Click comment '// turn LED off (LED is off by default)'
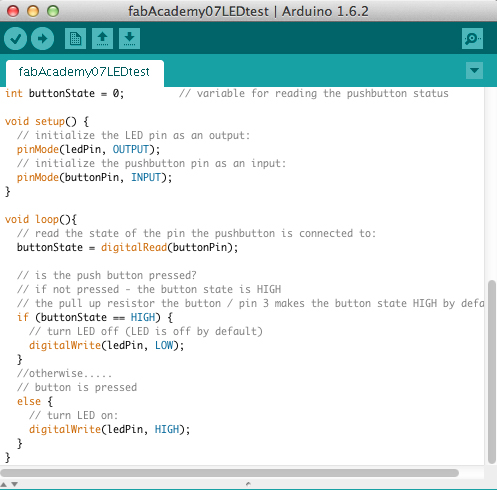The width and height of the screenshot is (497, 490). click(x=146, y=331)
